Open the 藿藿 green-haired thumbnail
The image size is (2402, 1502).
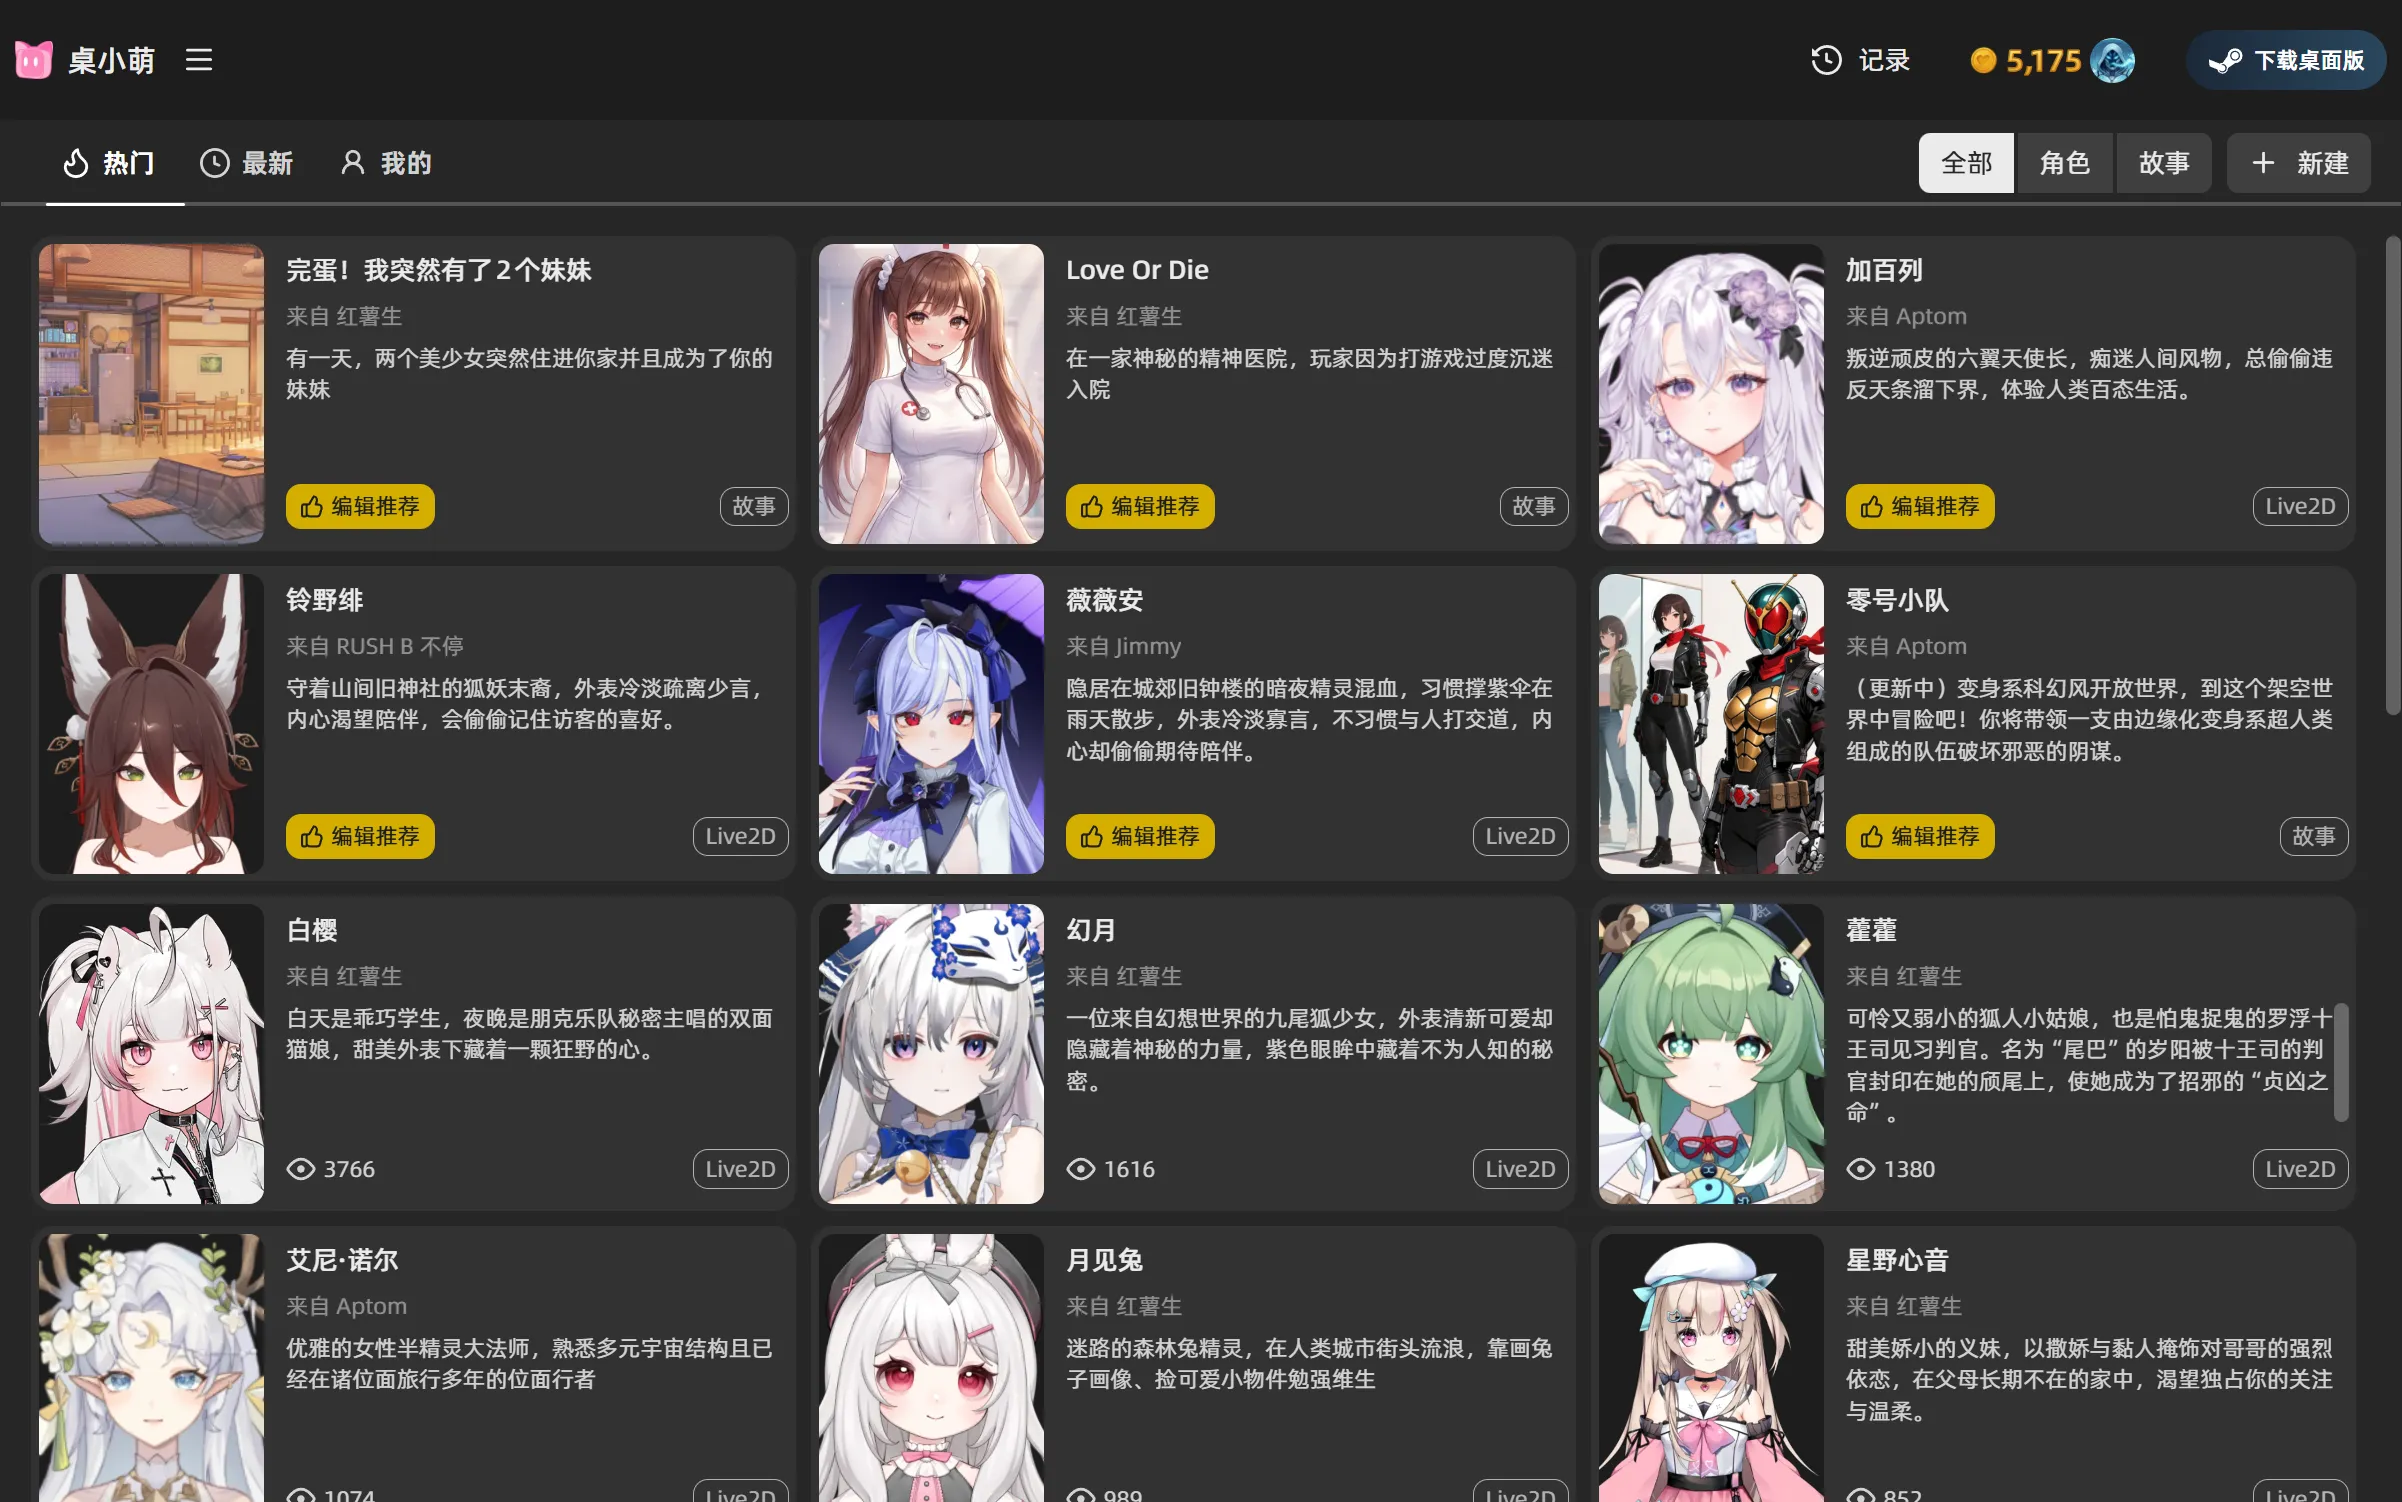pos(1711,1054)
